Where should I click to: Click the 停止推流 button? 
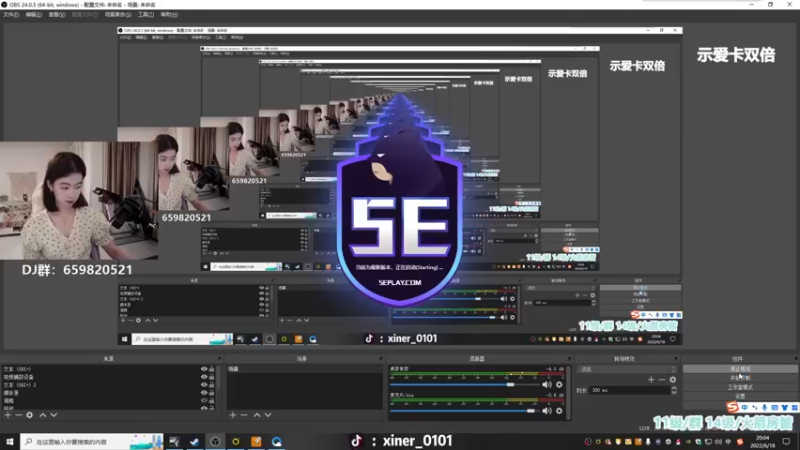click(x=740, y=369)
